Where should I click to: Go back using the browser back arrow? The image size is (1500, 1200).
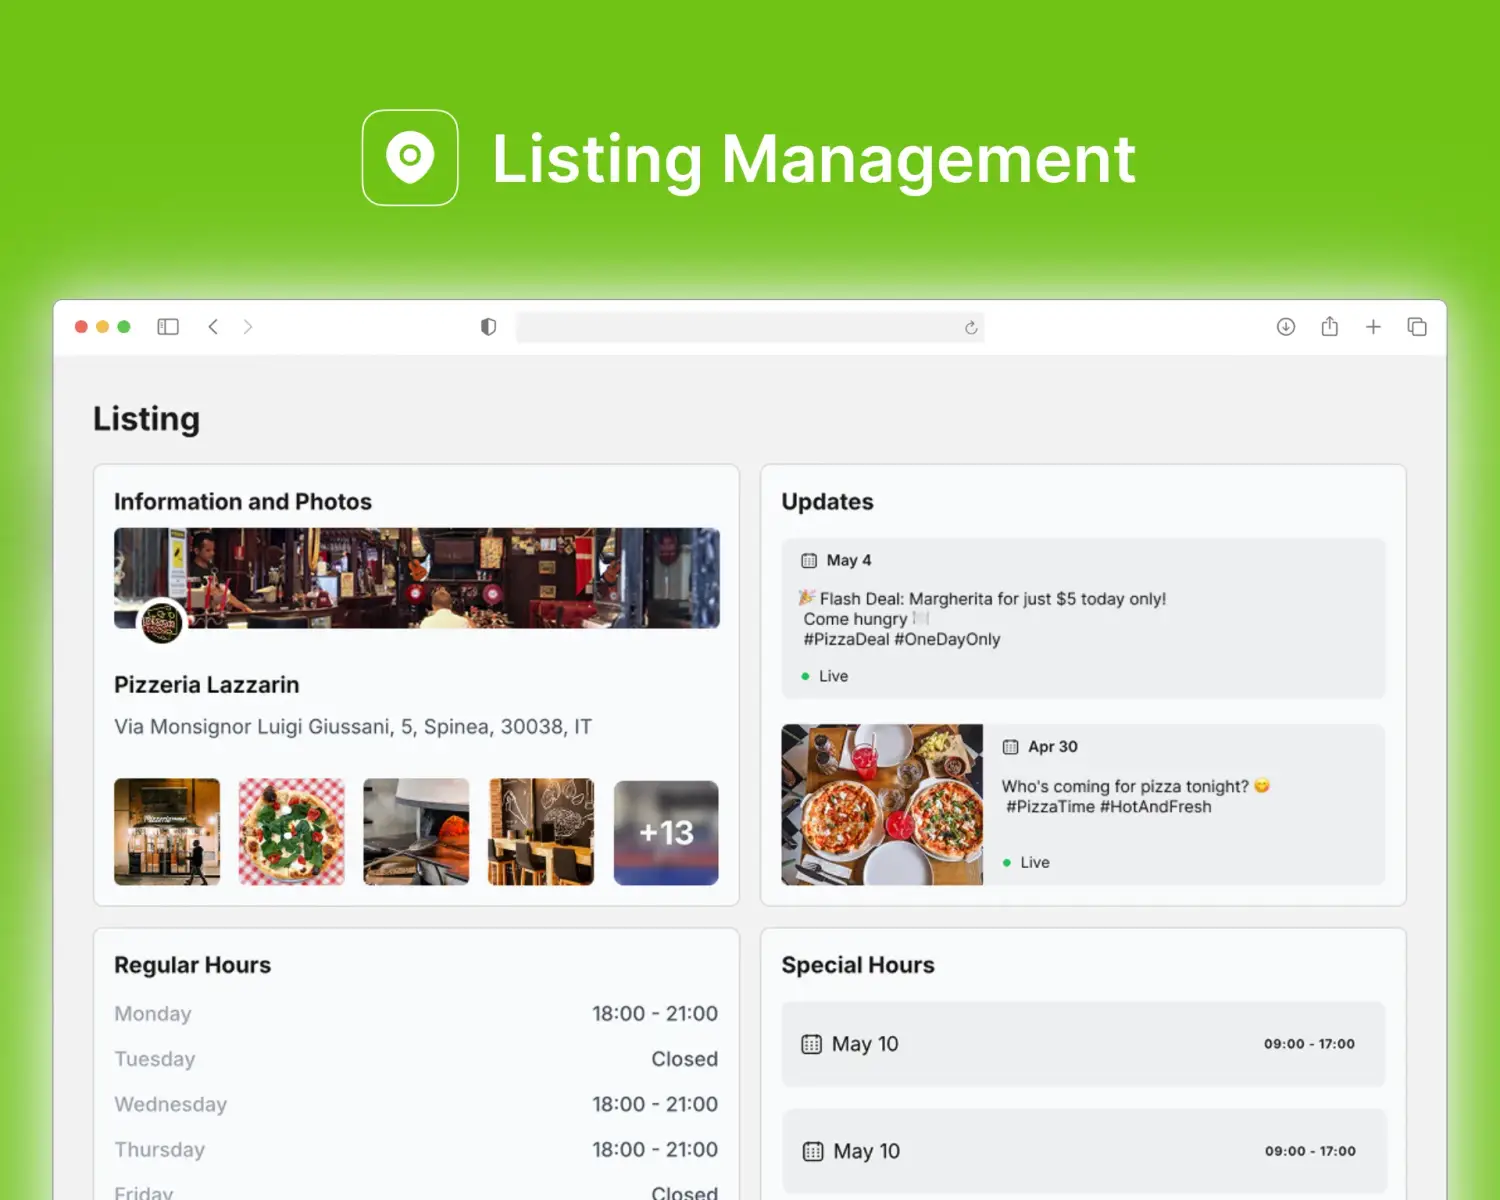tap(213, 327)
